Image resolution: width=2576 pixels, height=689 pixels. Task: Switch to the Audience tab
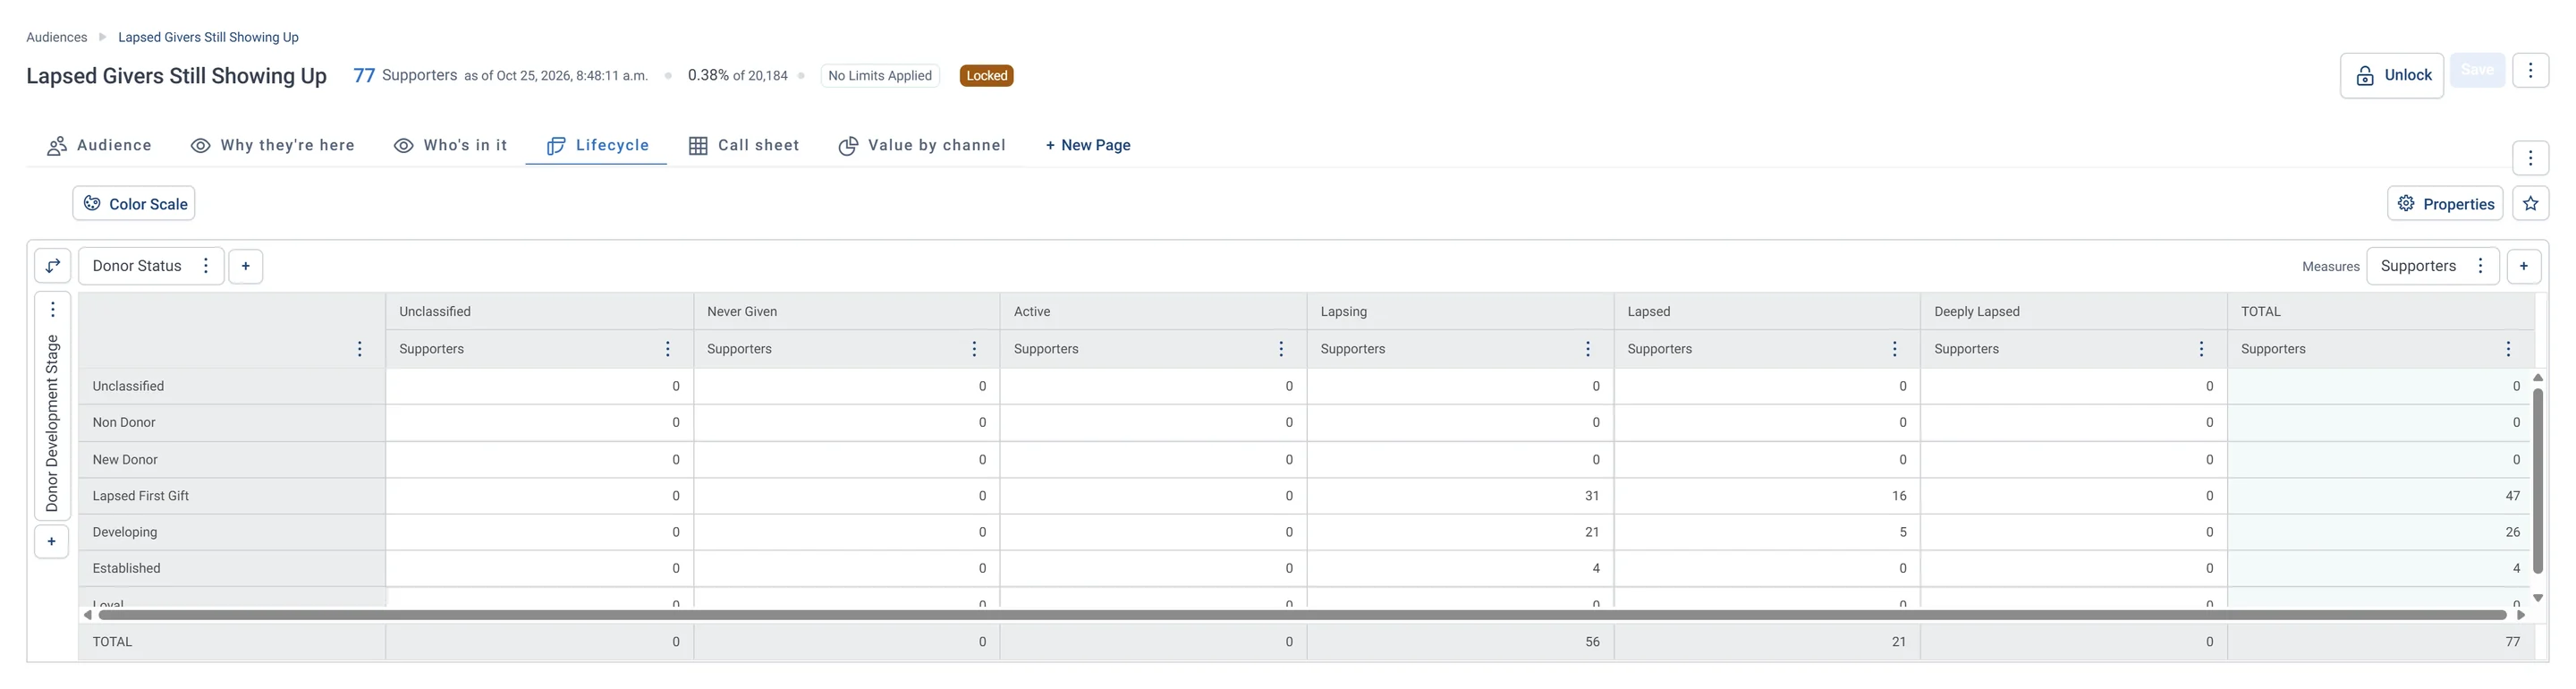99,146
